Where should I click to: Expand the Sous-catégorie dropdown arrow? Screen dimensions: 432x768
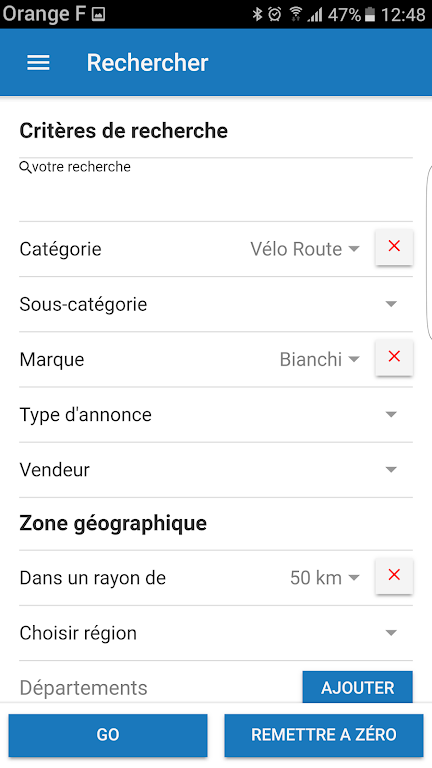click(x=391, y=304)
